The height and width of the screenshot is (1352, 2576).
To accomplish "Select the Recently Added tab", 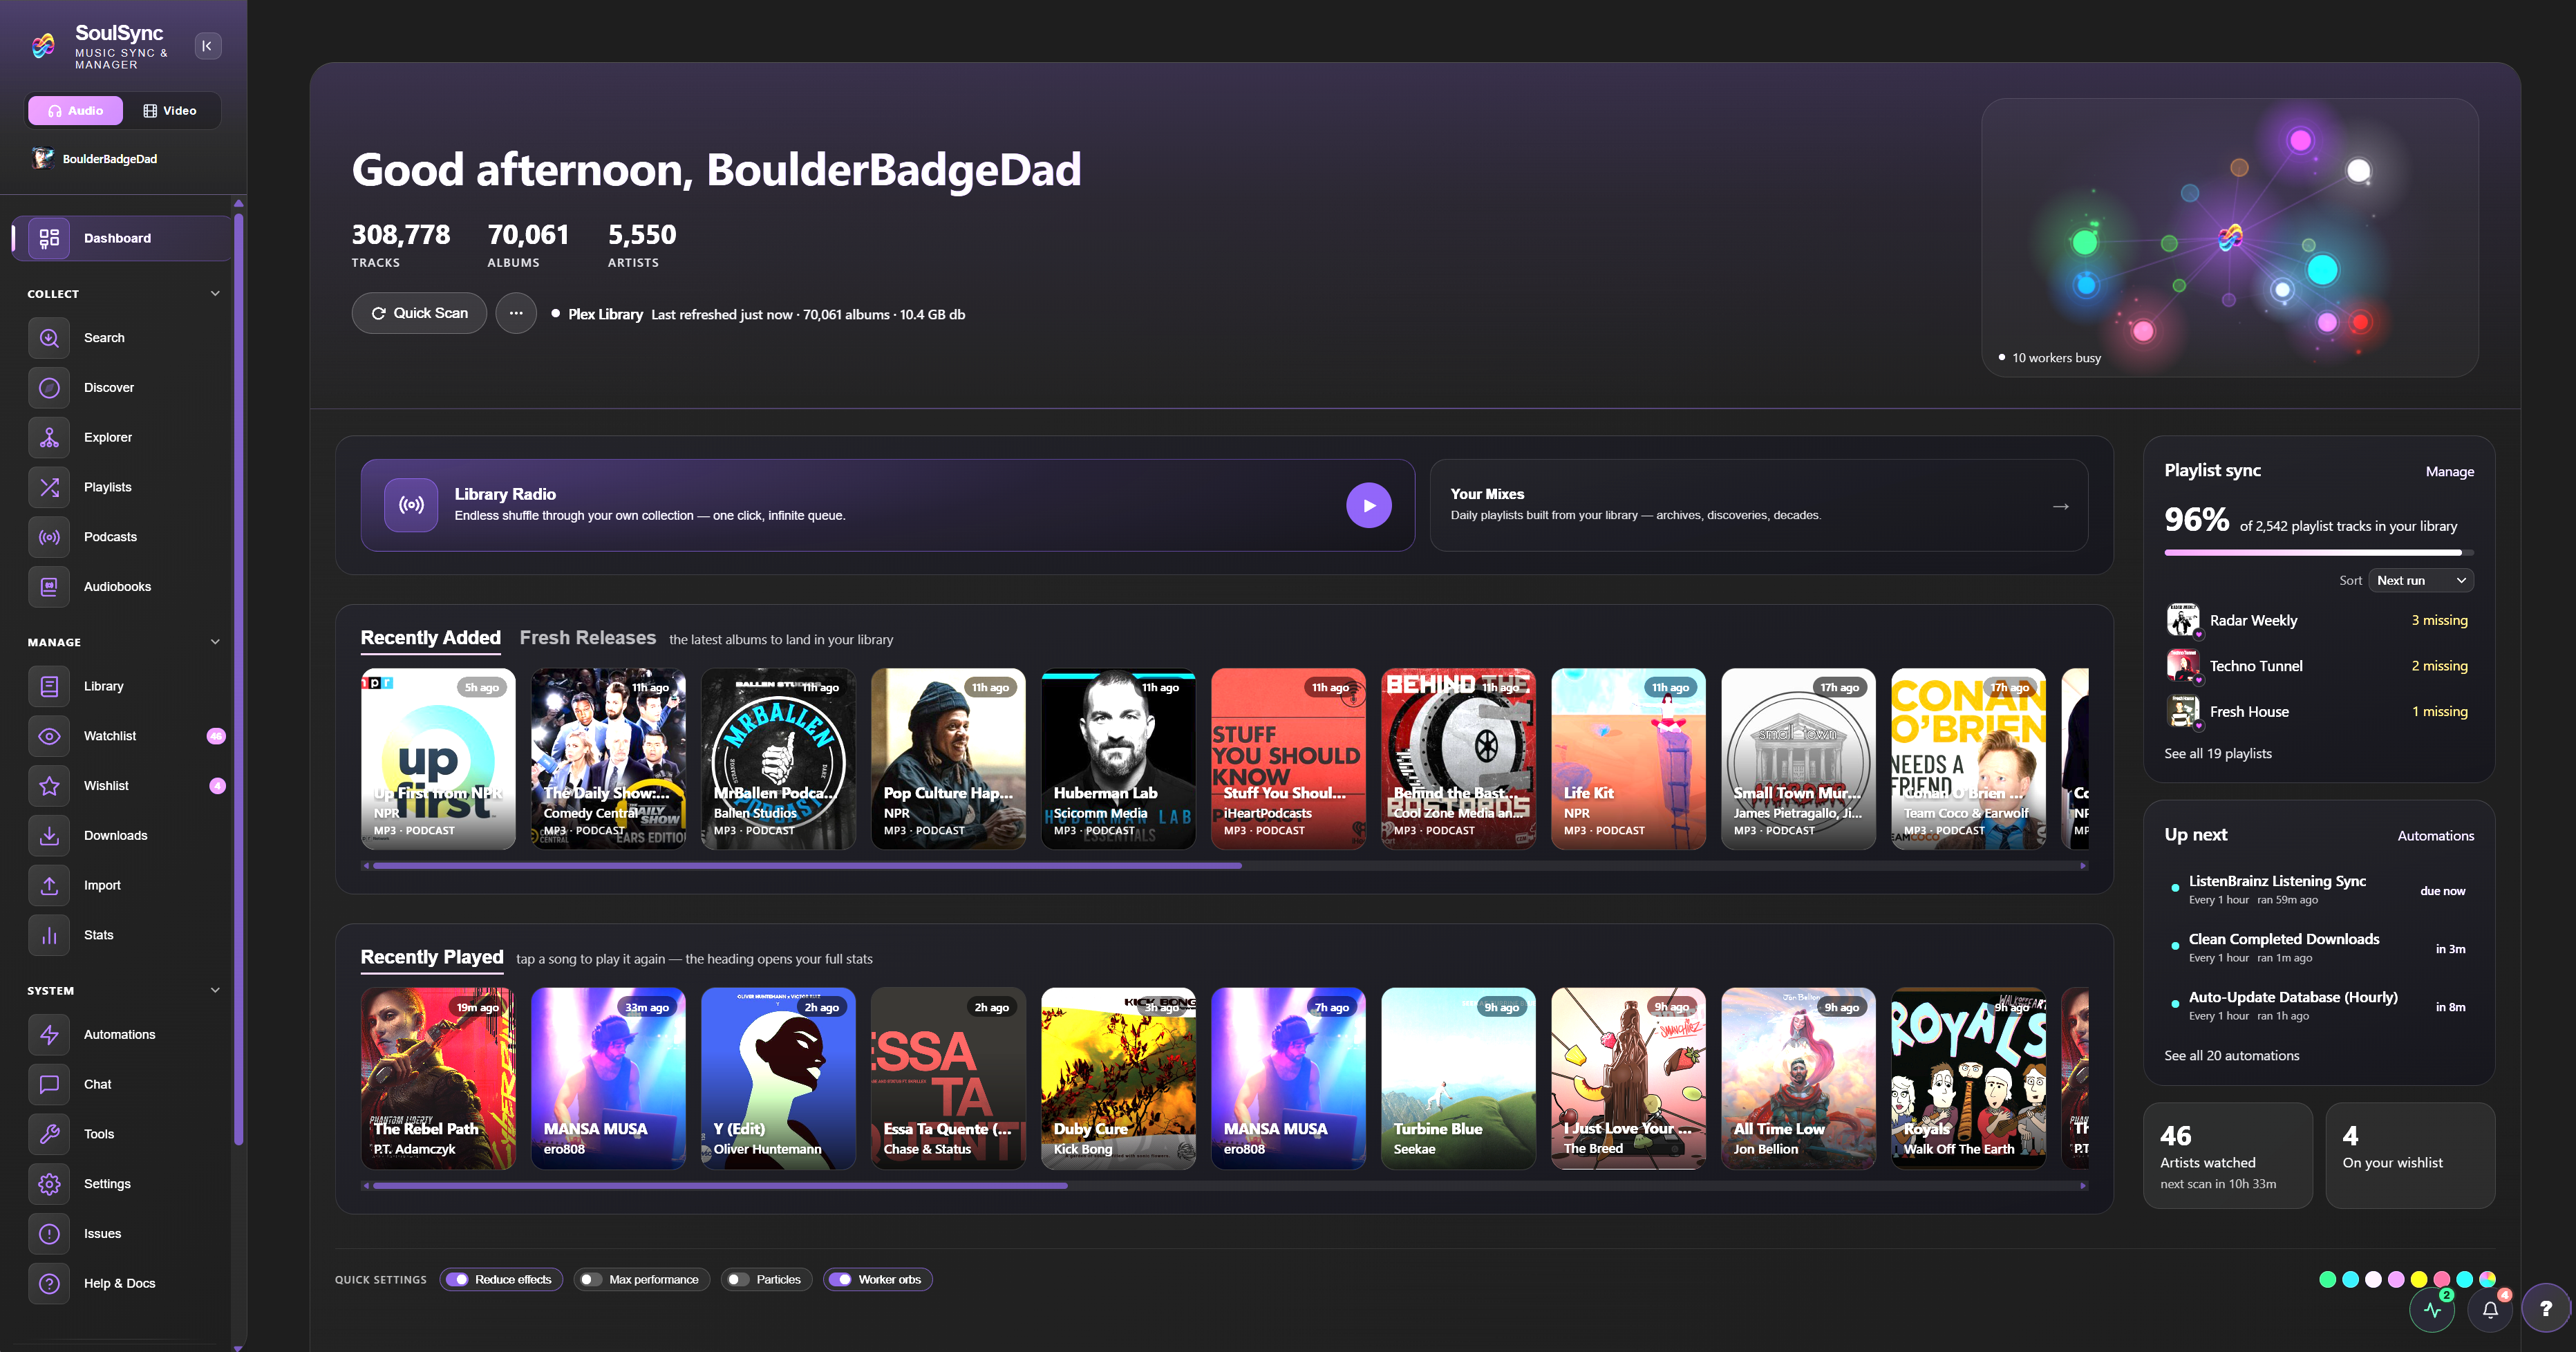I will 431,638.
